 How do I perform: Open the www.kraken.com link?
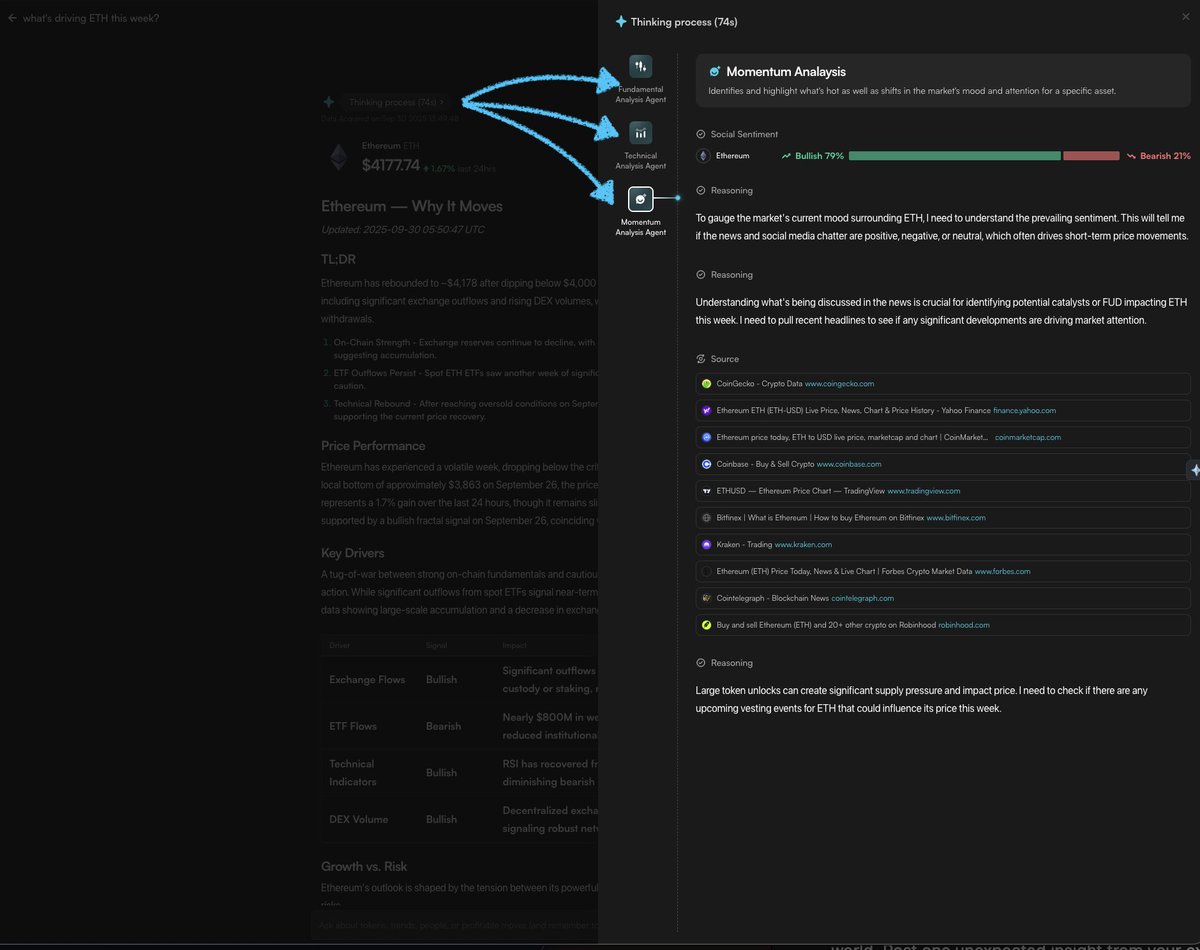[803, 545]
